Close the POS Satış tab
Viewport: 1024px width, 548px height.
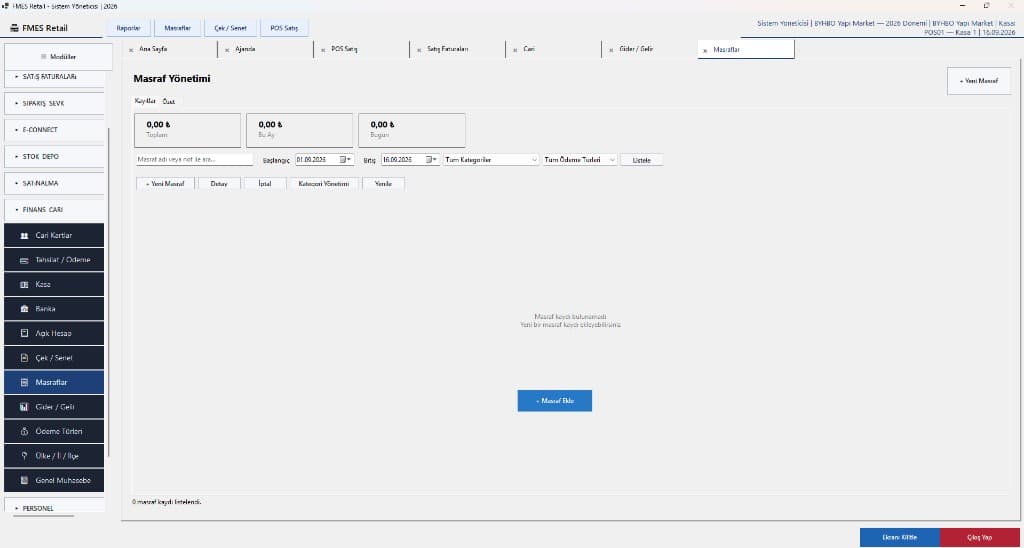tap(323, 50)
